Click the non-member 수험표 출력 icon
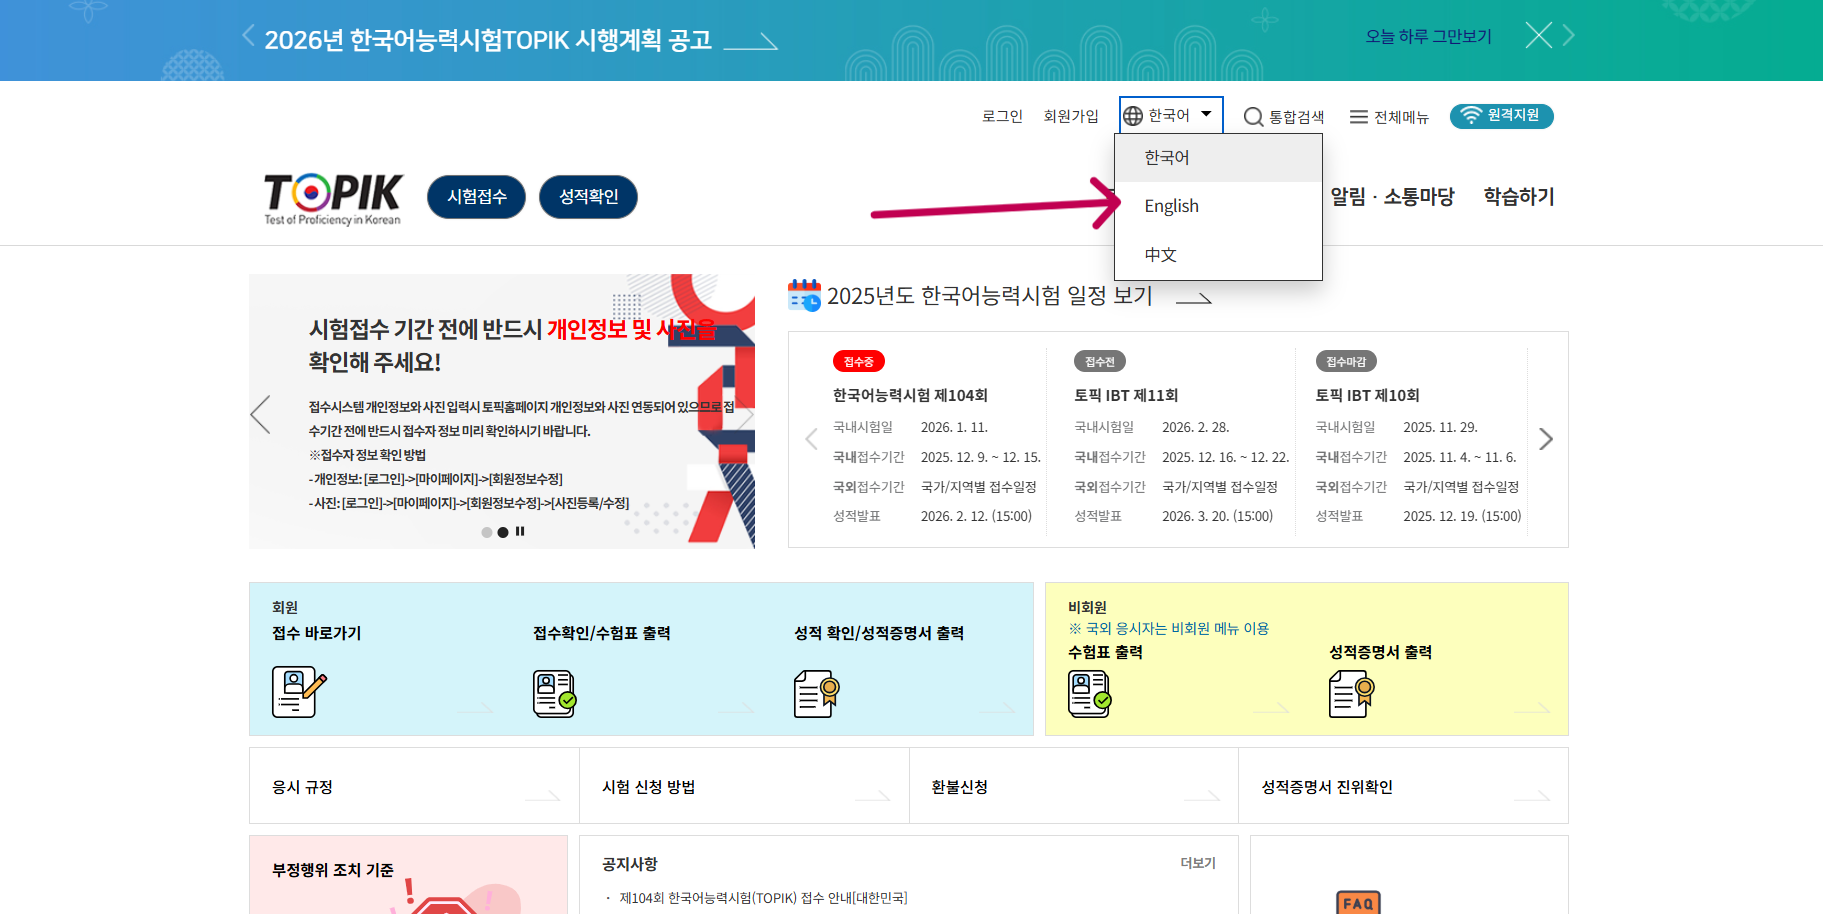This screenshot has width=1823, height=914. pyautogui.click(x=1090, y=693)
